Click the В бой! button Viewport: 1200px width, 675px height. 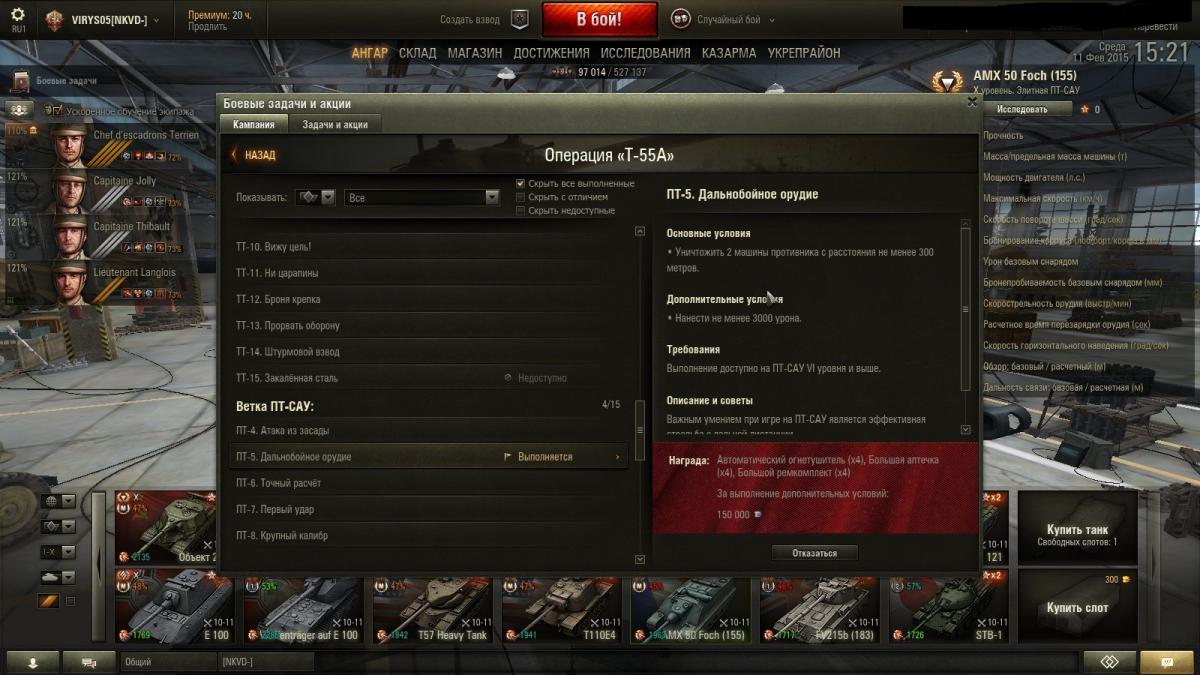(599, 19)
